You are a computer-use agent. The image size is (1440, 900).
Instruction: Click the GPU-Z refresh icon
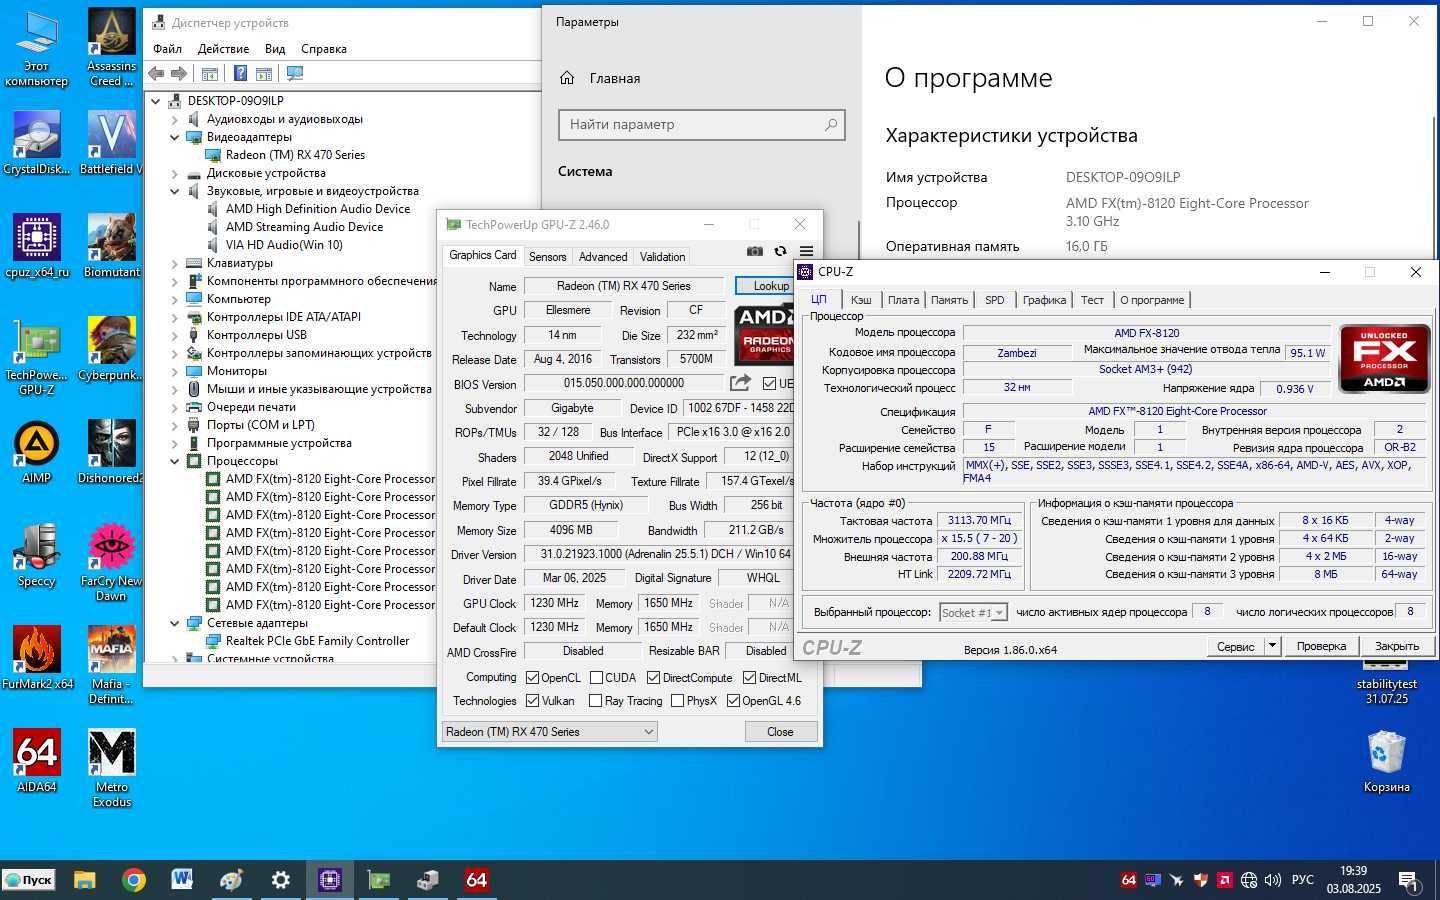tap(781, 251)
